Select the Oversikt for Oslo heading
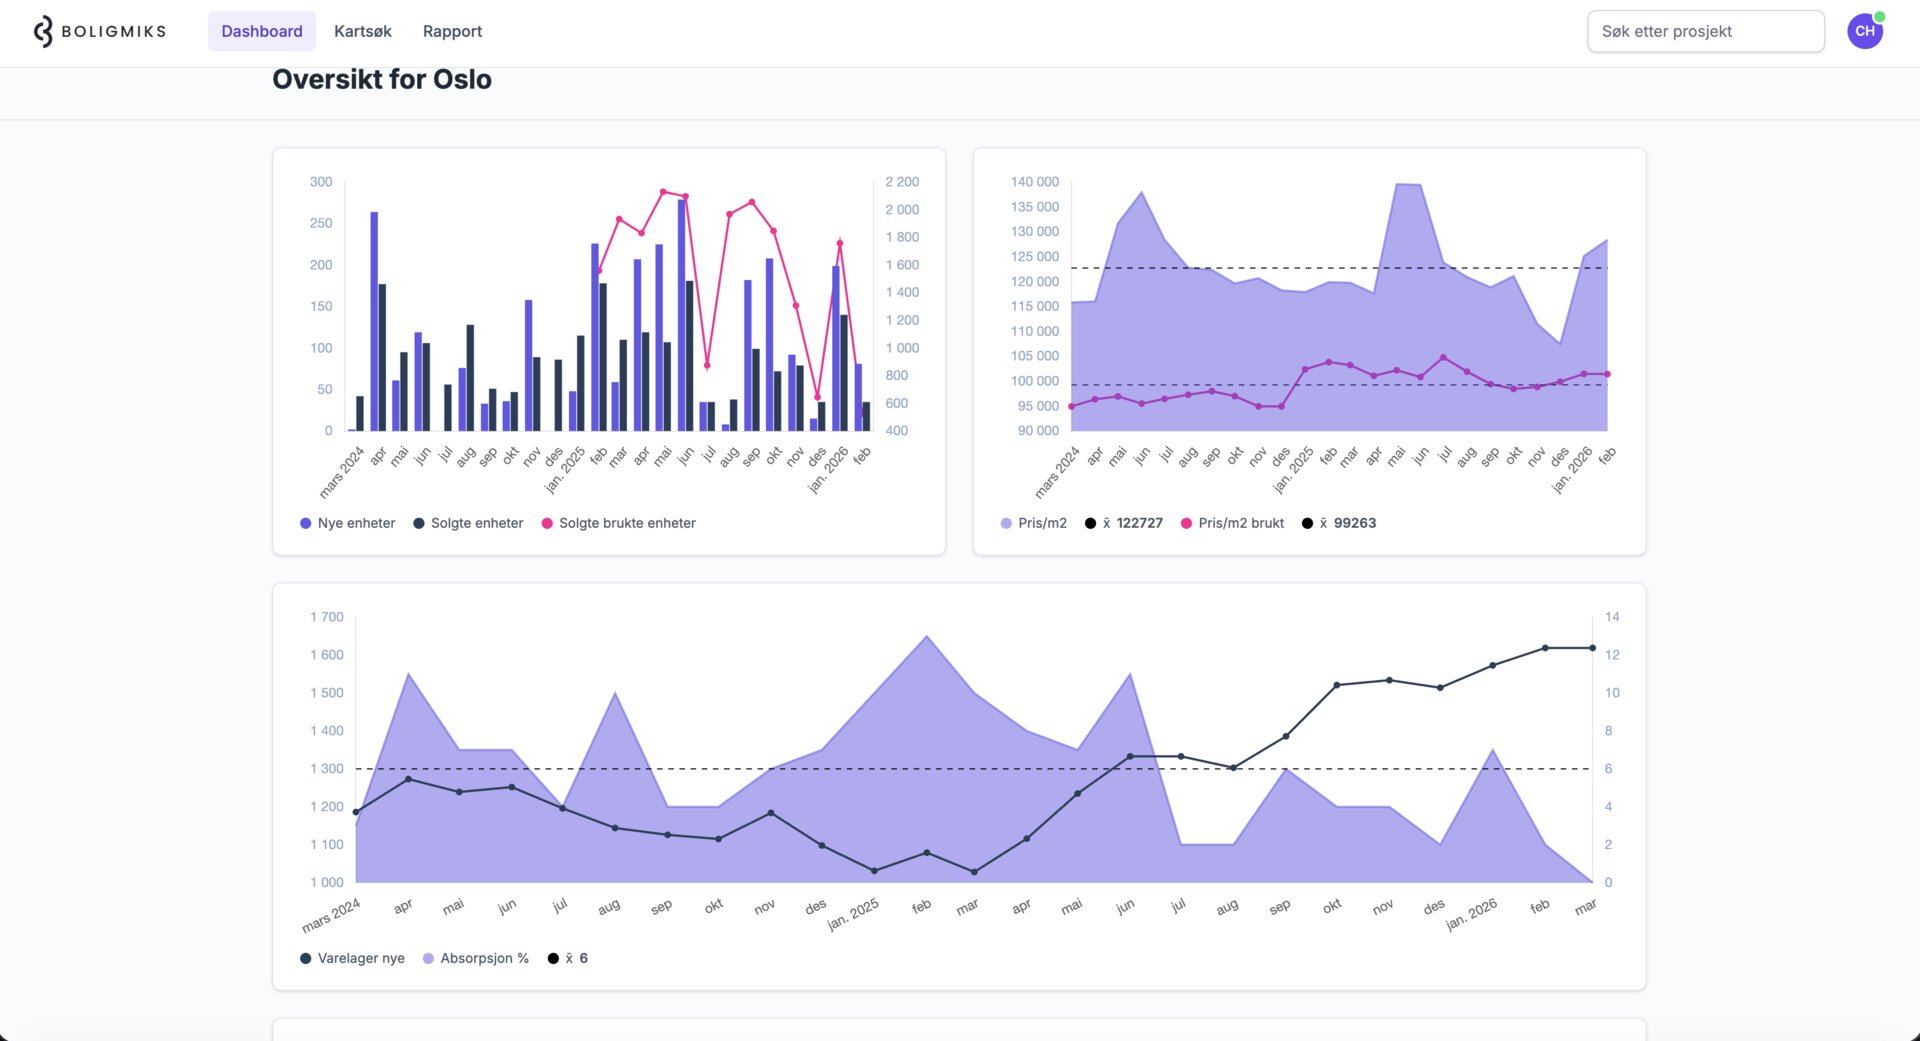Viewport: 1920px width, 1041px height. (382, 79)
